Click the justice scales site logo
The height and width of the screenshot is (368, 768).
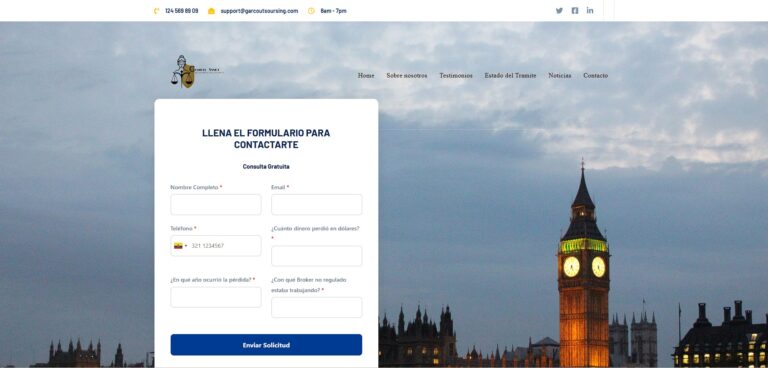point(196,72)
